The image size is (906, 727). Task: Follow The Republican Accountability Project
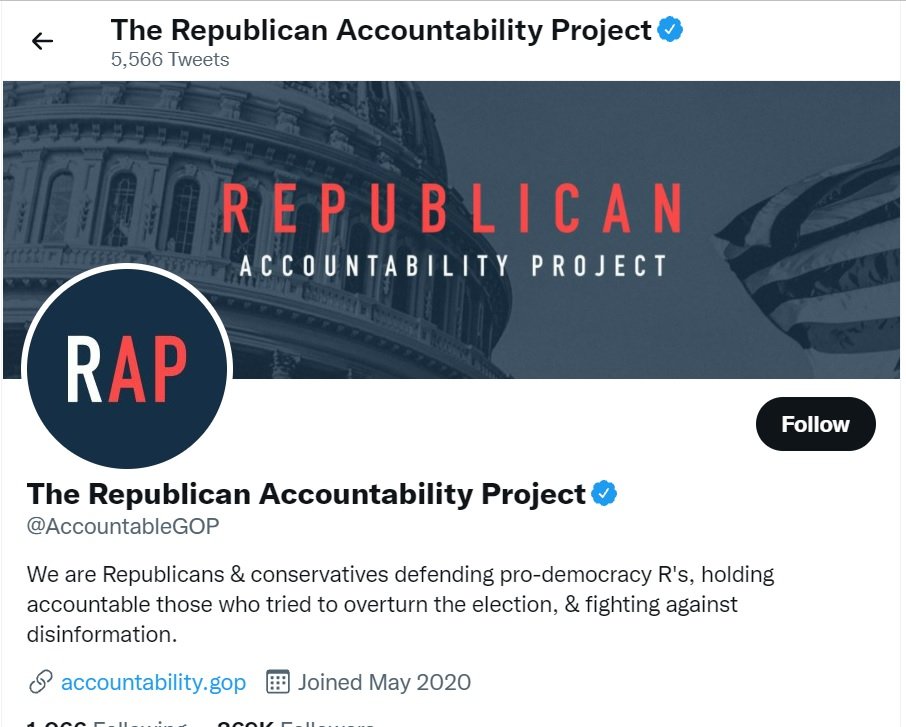pyautogui.click(x=815, y=424)
